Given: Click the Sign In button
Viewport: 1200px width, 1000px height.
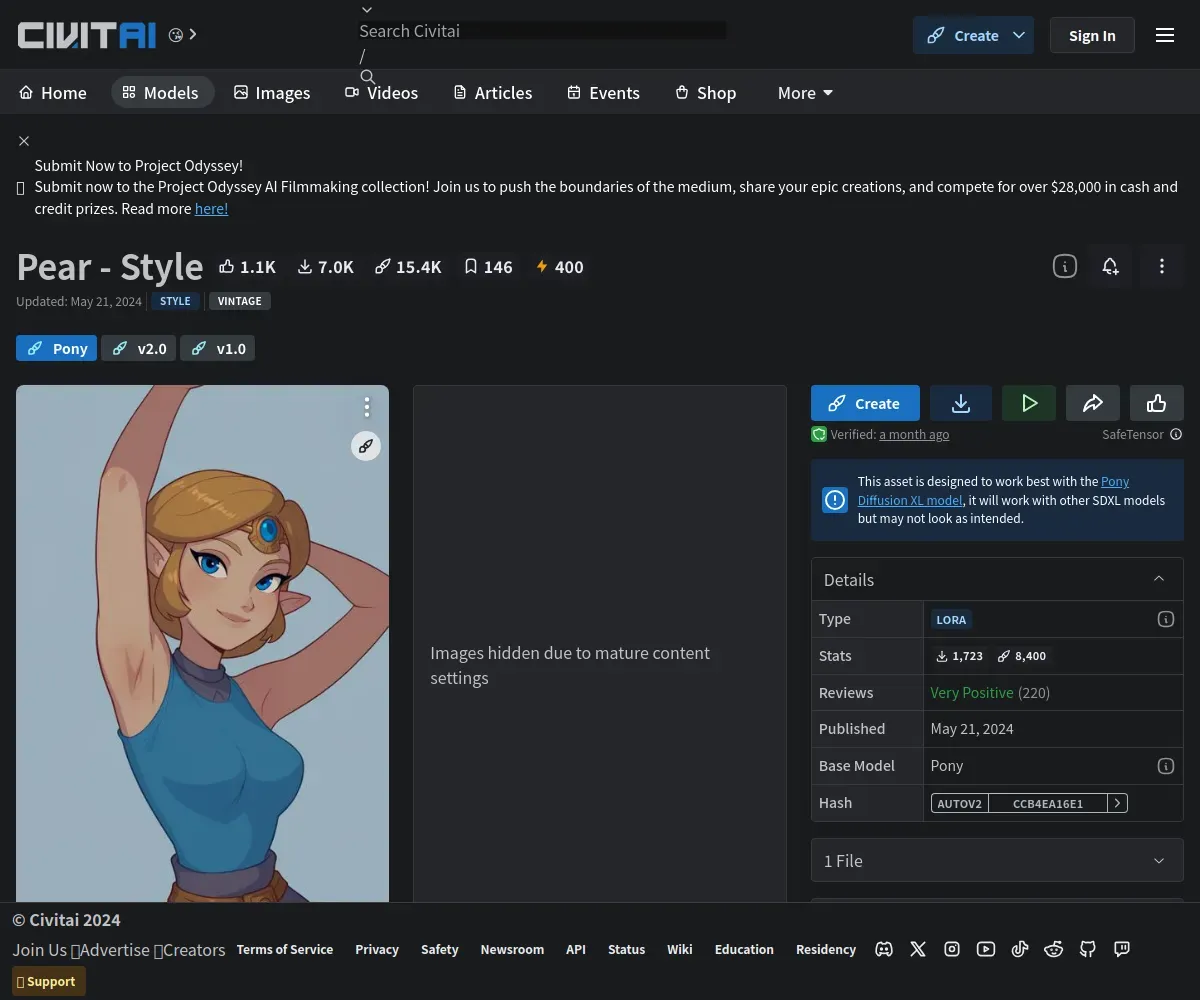Looking at the screenshot, I should [1091, 35].
